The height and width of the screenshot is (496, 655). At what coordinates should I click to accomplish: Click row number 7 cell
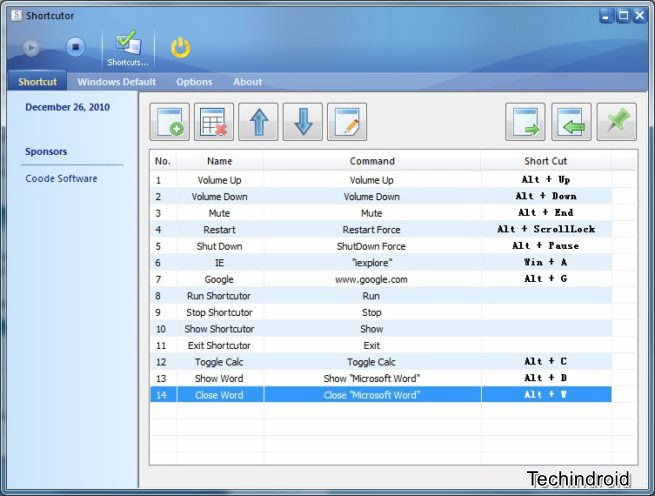coord(163,279)
